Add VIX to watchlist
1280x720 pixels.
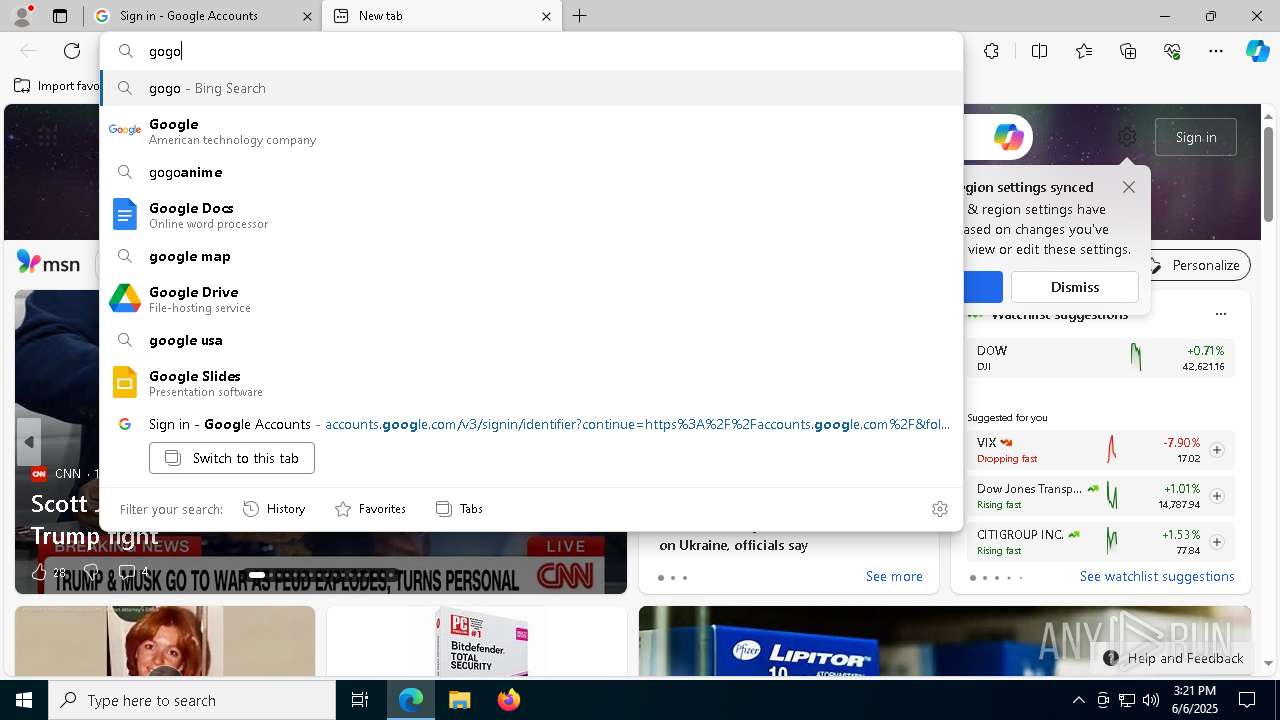point(1217,450)
